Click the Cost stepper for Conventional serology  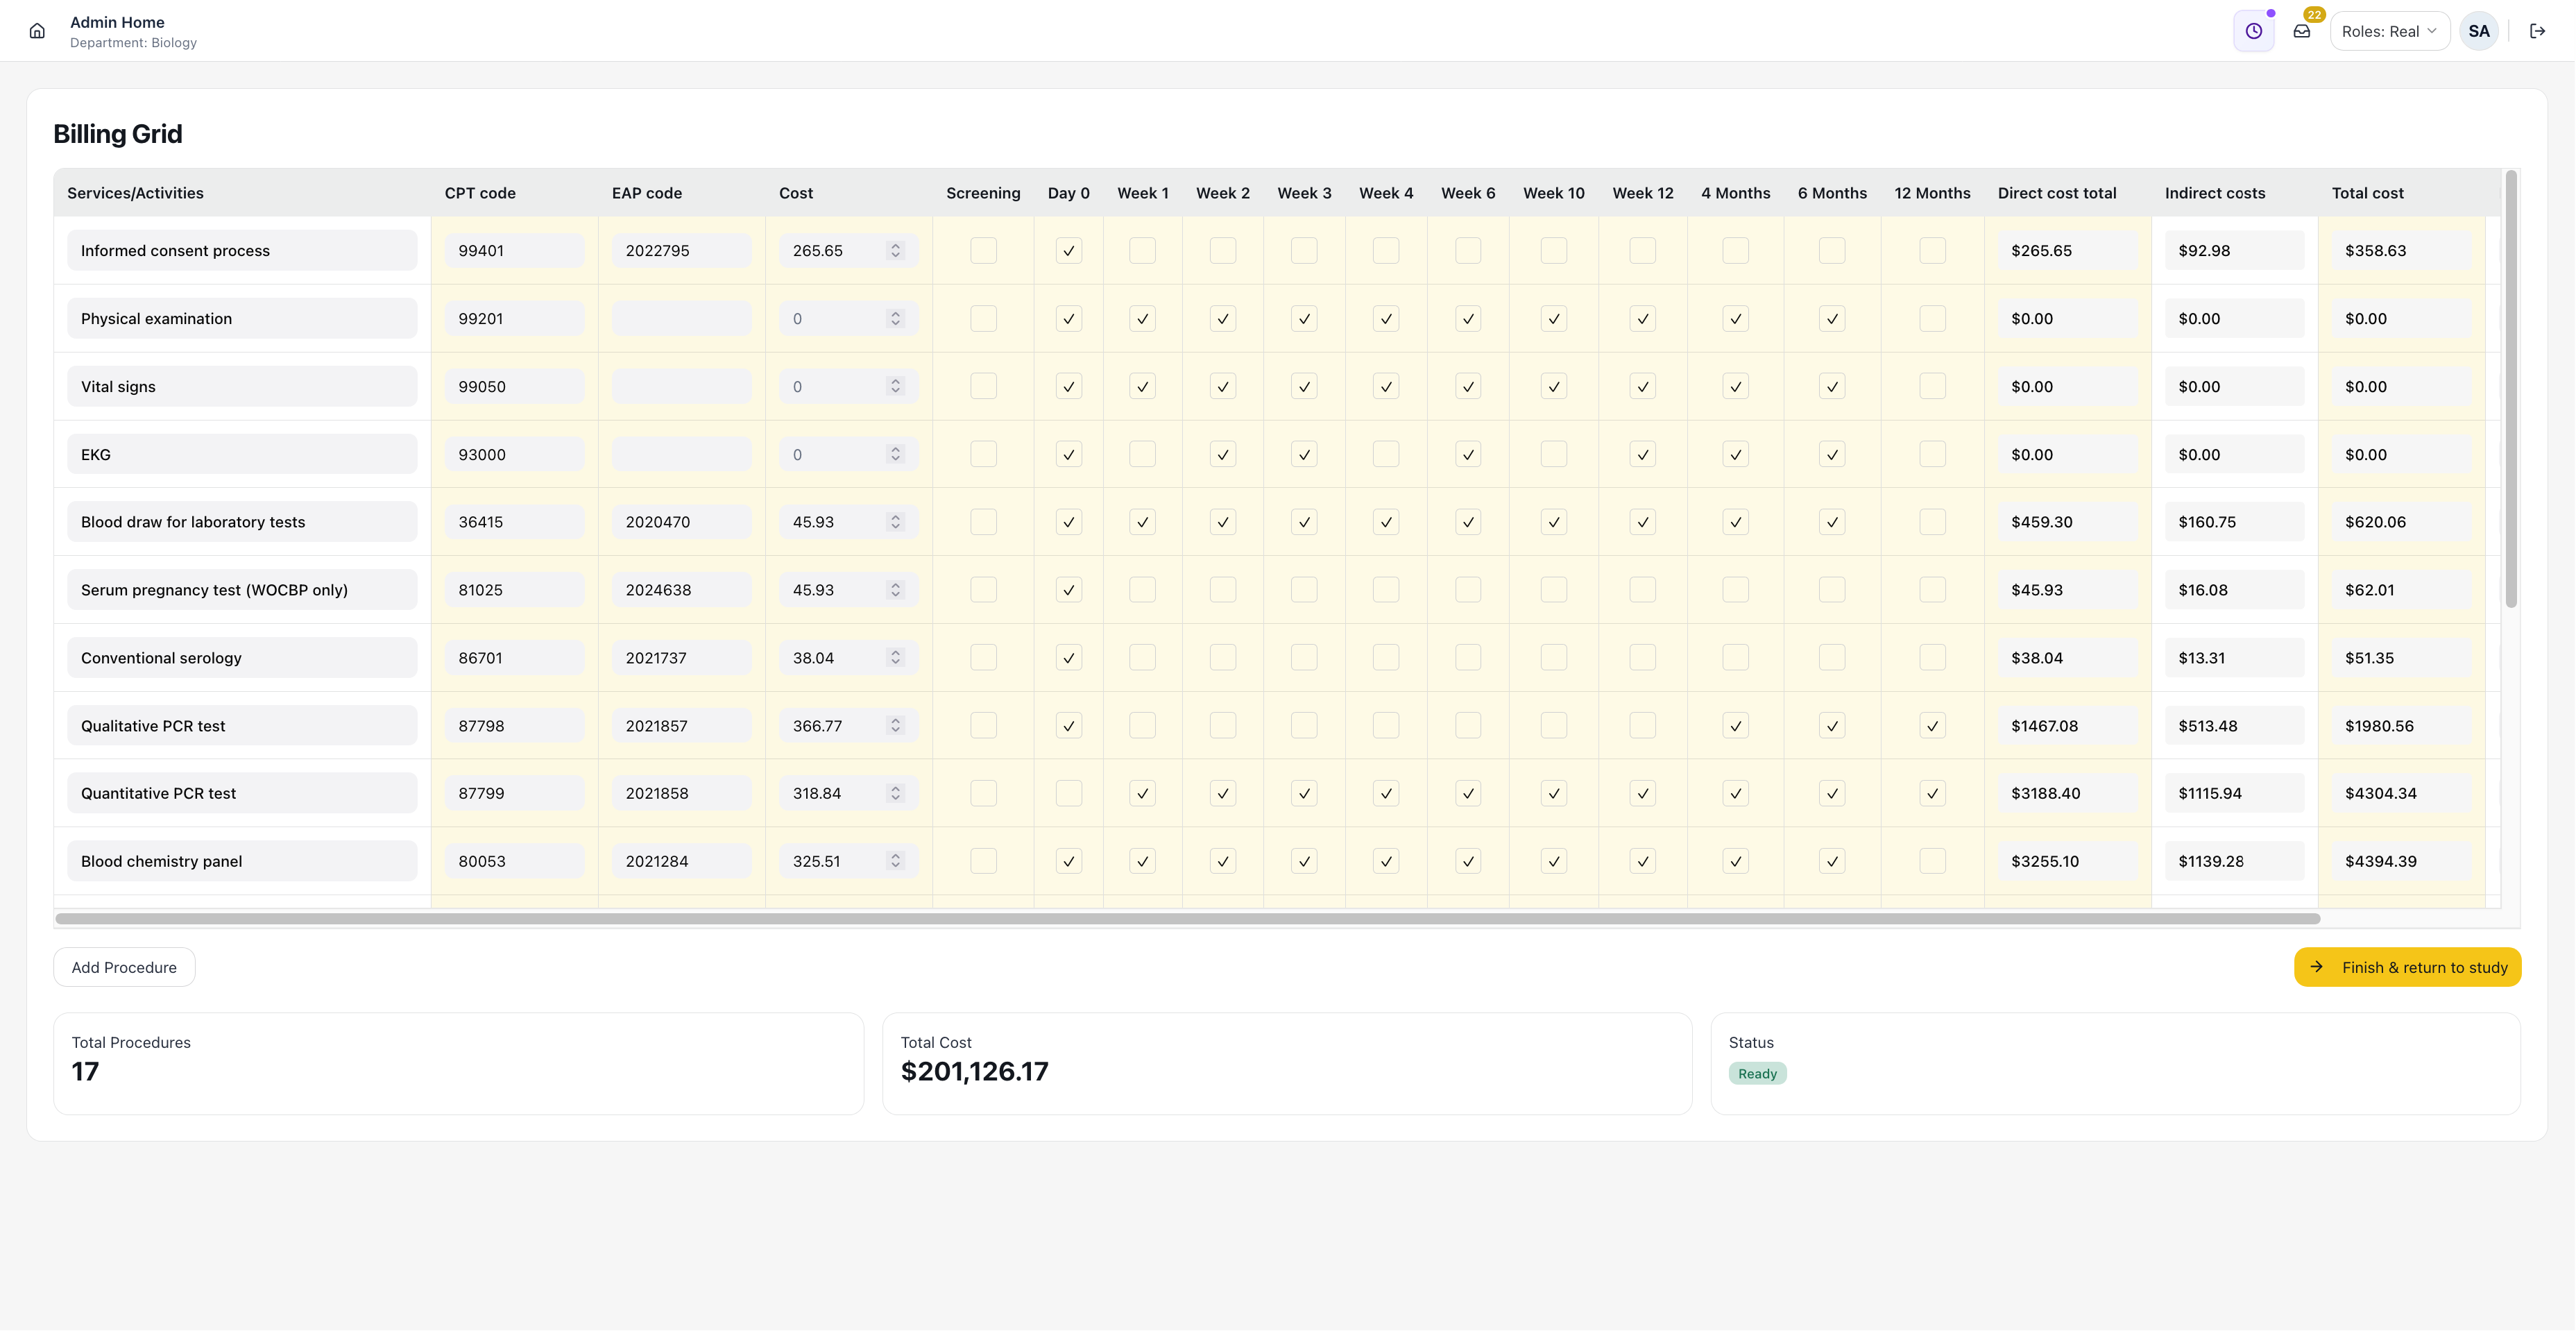895,658
